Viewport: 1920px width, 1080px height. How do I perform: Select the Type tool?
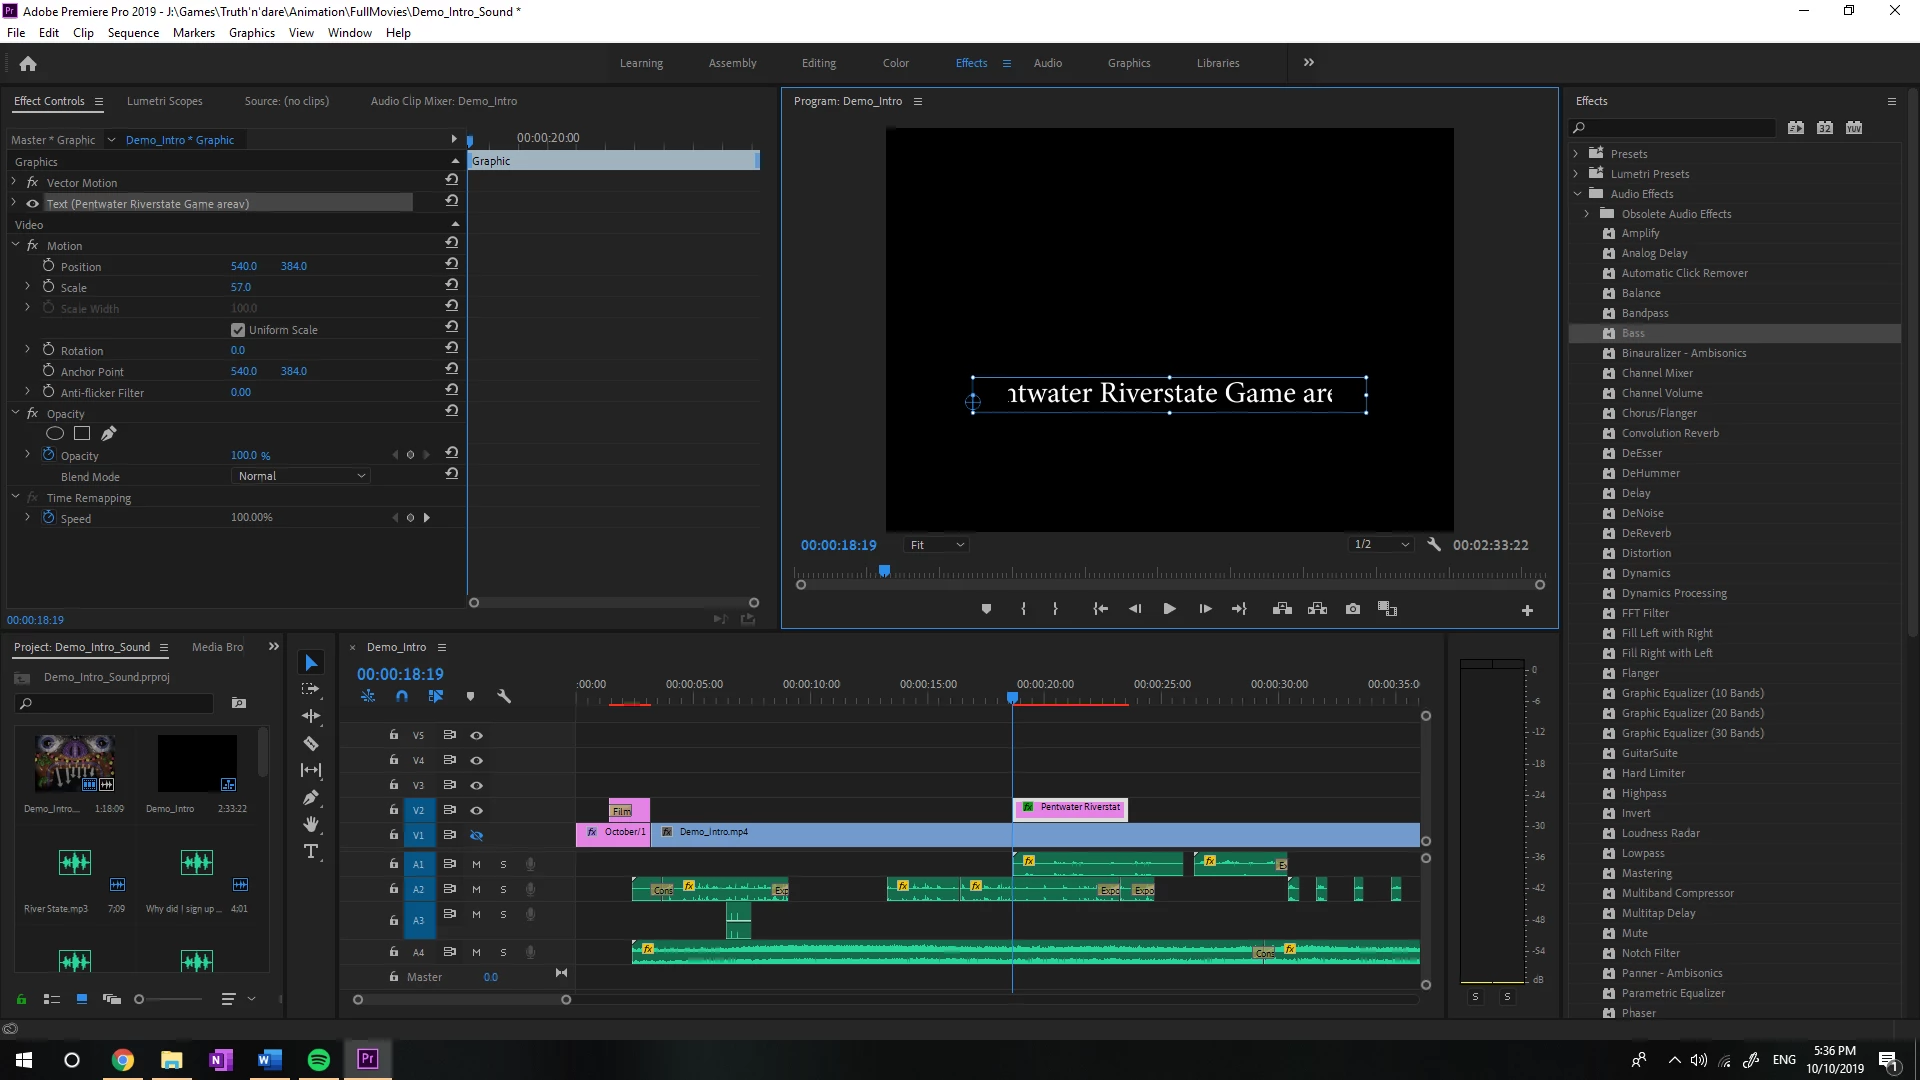click(311, 852)
